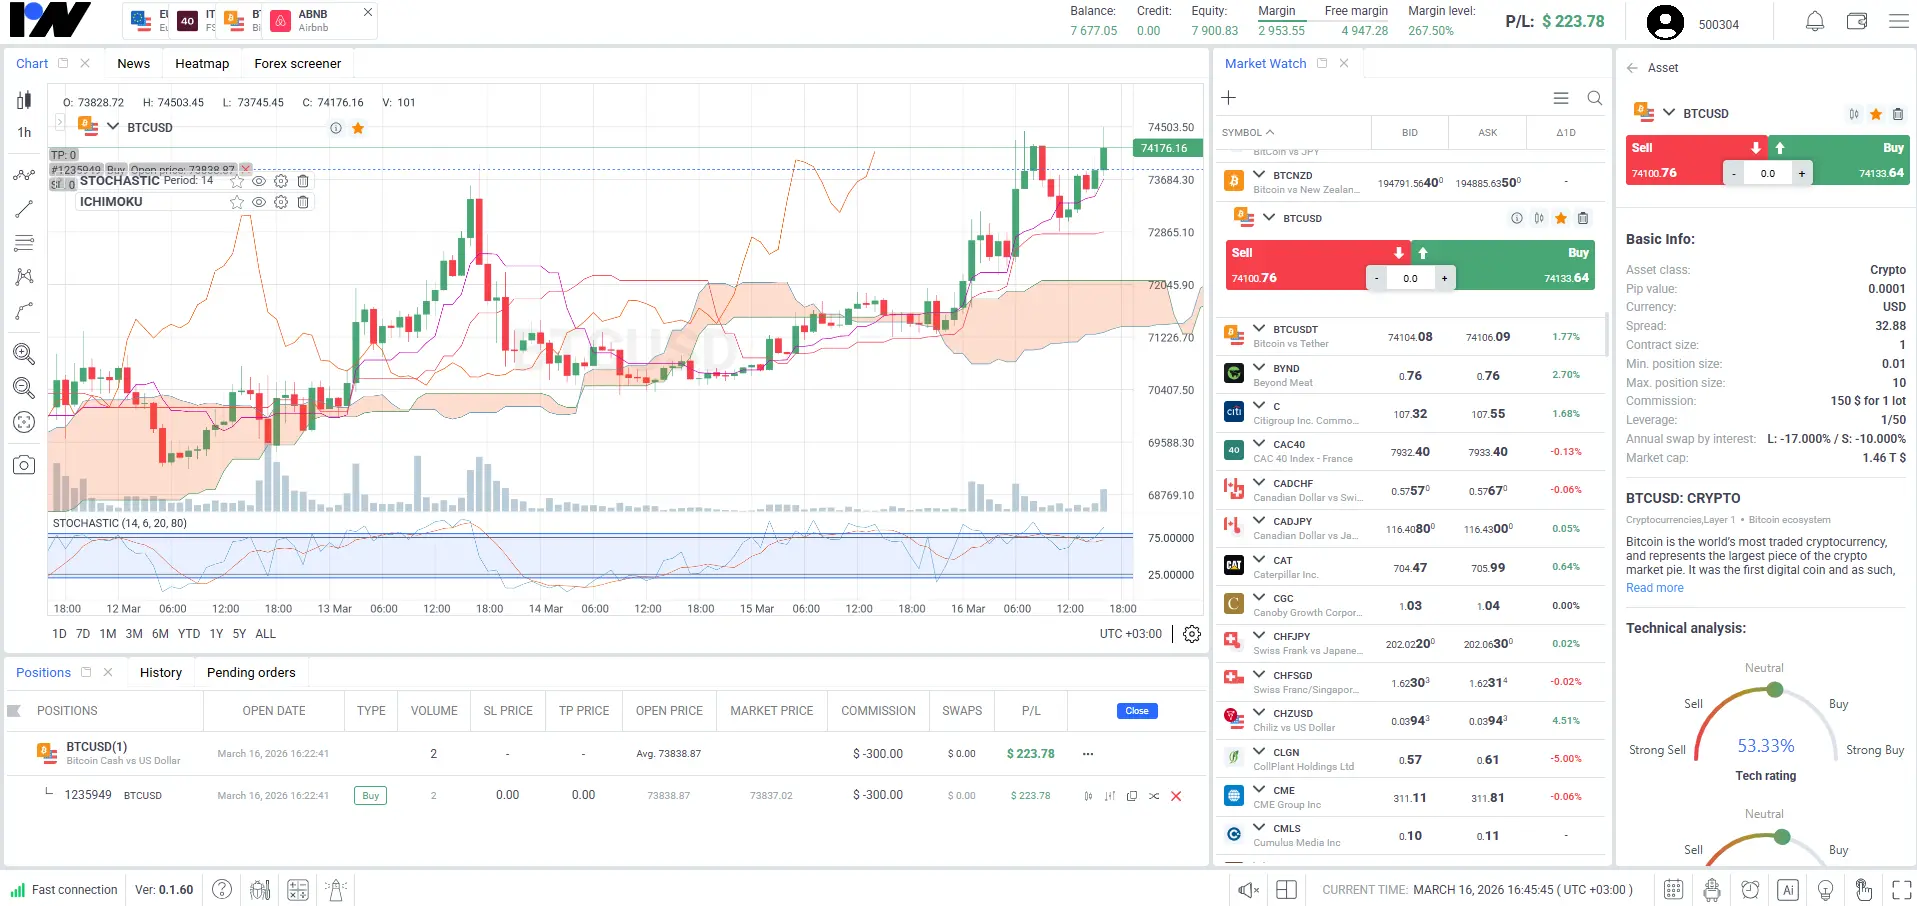Follow the Read more link

tap(1654, 588)
